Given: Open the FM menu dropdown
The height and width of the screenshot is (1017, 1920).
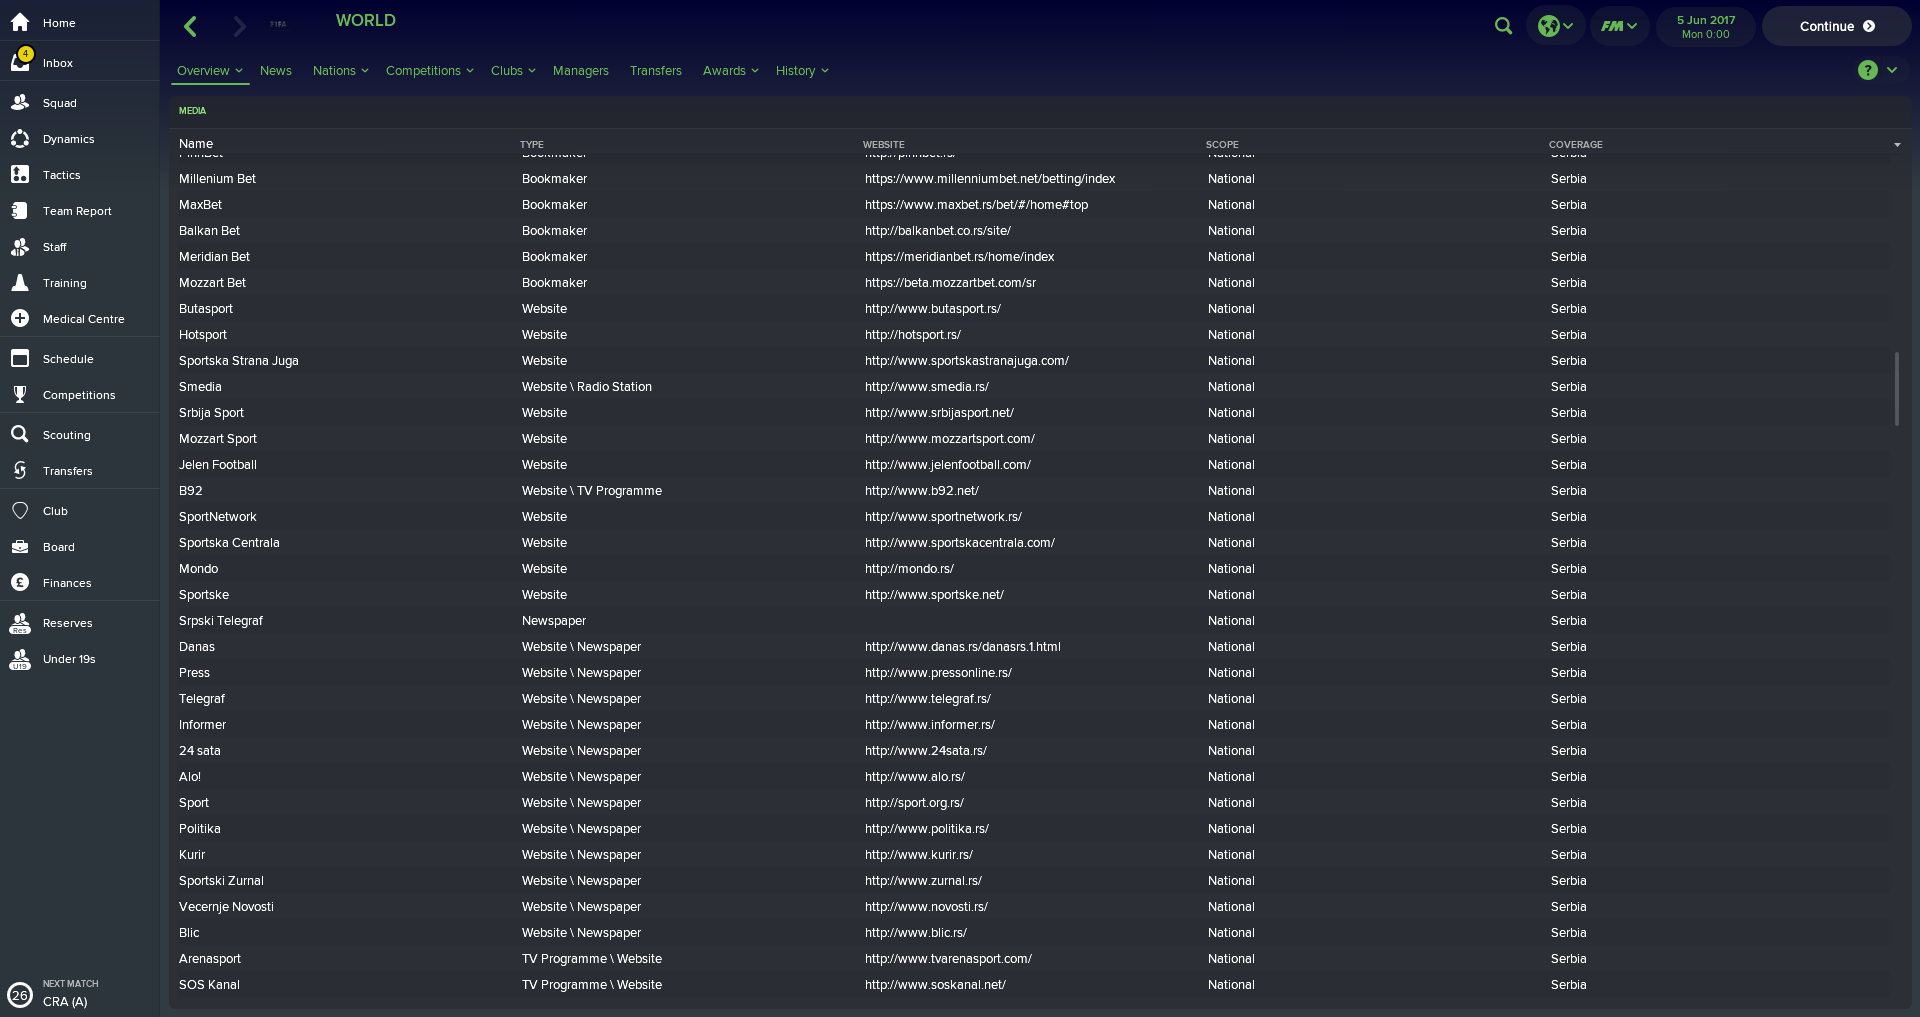Looking at the screenshot, I should click(x=1619, y=26).
